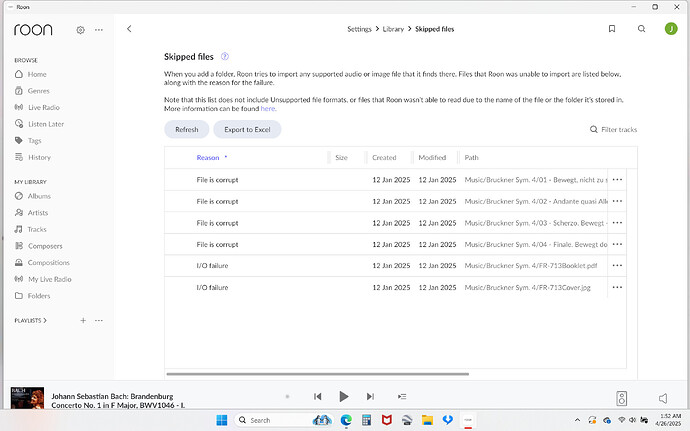The image size is (690, 431).
Task: Open options for the FR-713Cover.jpg row
Action: [617, 287]
